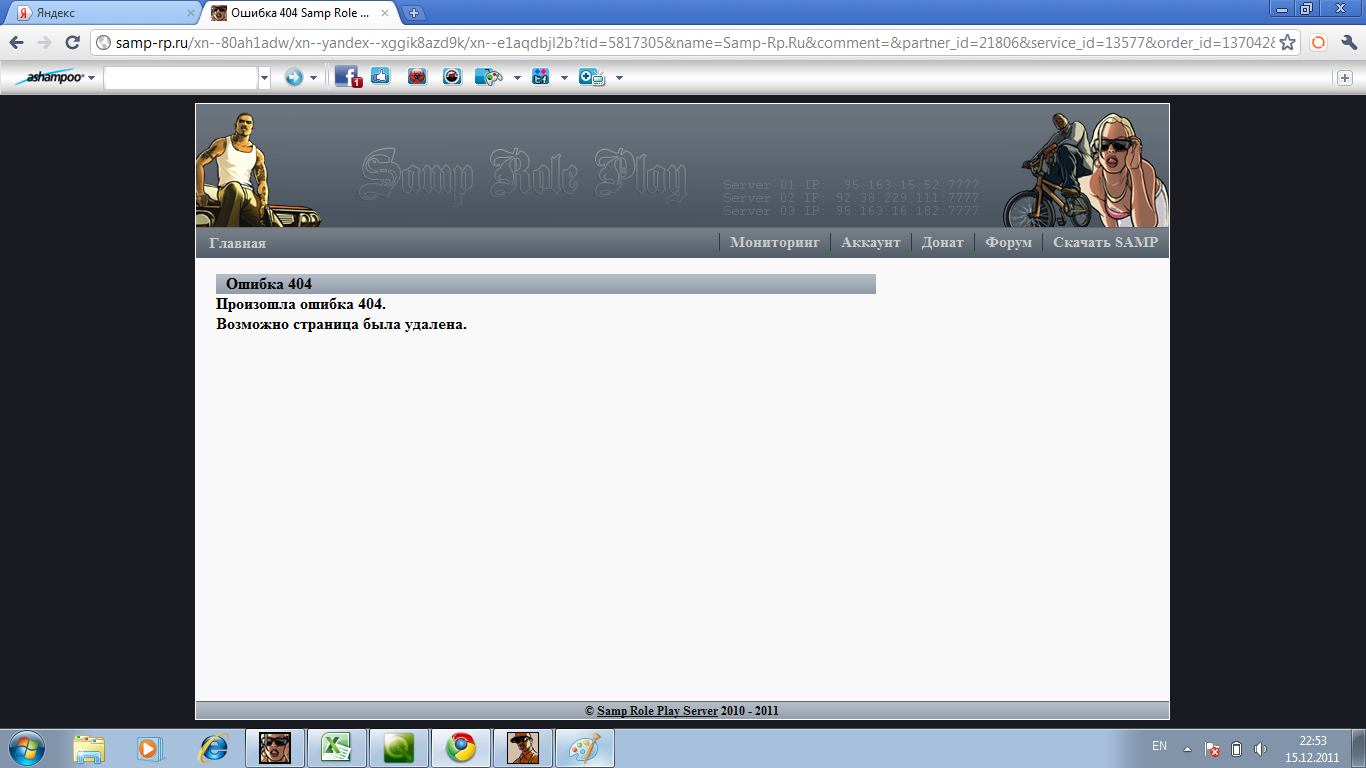
Task: Switch to Google Chrome in the taskbar
Action: click(461, 748)
